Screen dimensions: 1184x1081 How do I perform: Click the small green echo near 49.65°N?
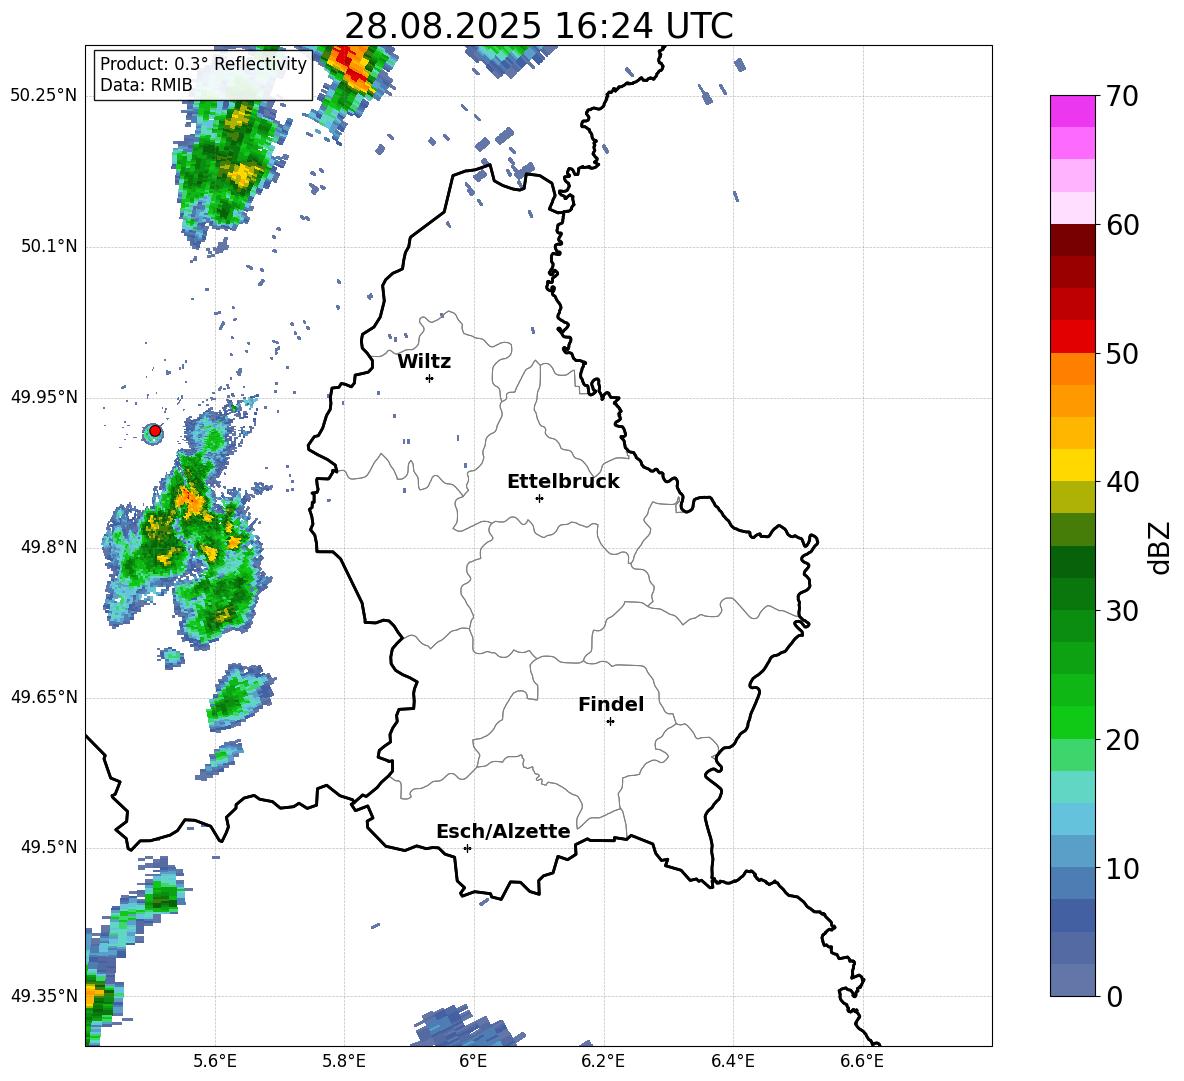point(239,698)
